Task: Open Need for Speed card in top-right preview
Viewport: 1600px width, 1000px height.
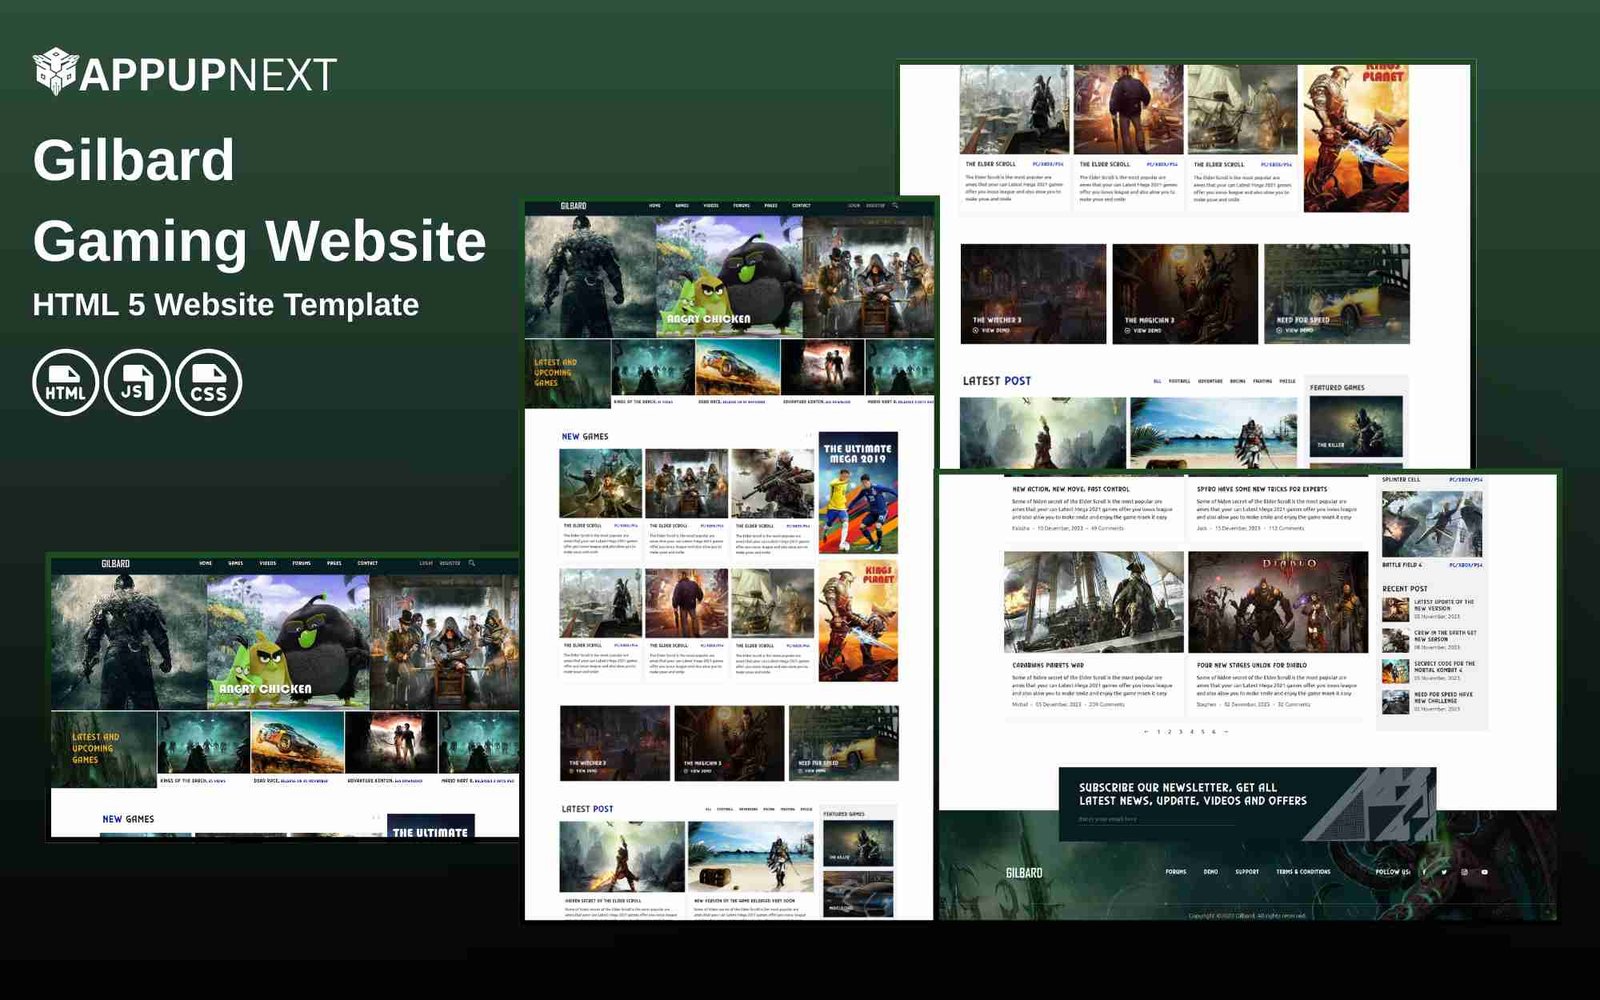Action: 1337,294
